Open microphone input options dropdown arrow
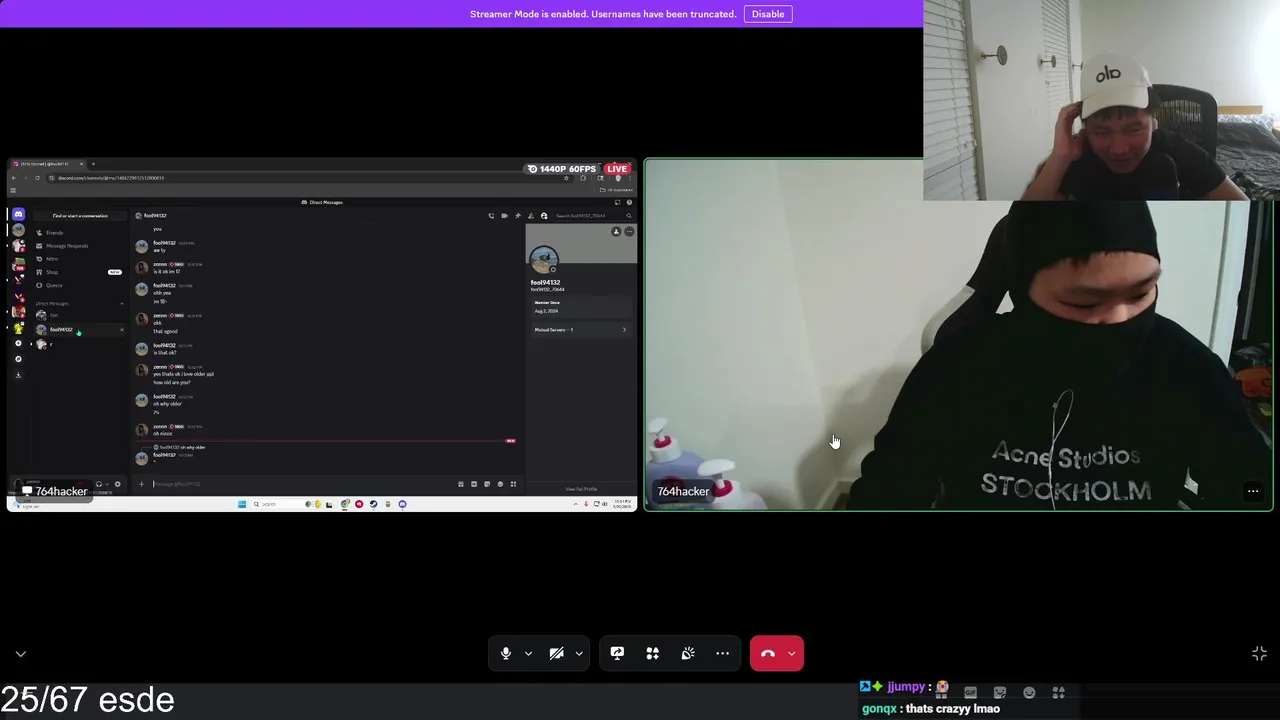The image size is (1280, 720). click(528, 653)
